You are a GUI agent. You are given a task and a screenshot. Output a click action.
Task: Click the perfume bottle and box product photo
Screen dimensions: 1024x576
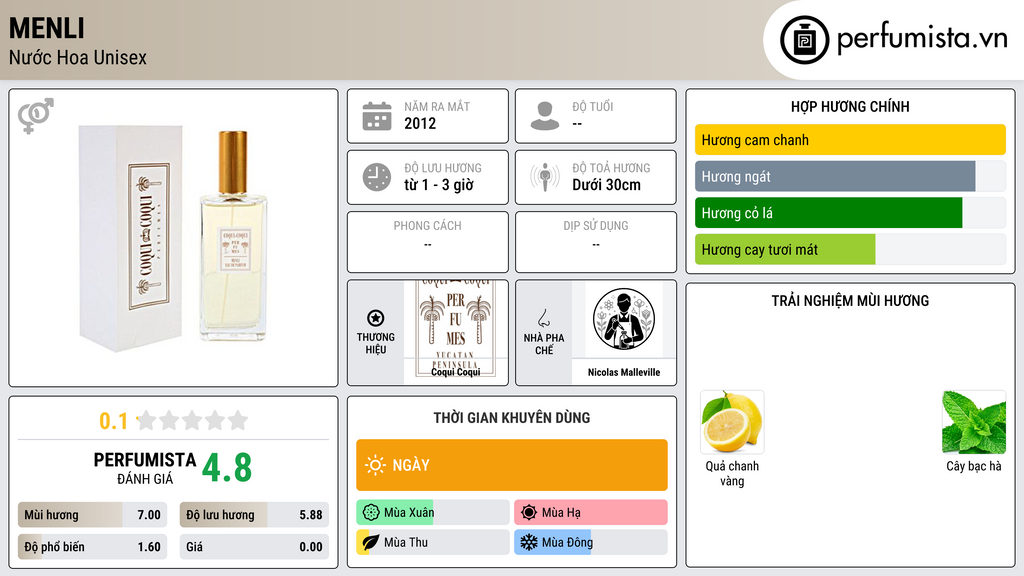[174, 238]
